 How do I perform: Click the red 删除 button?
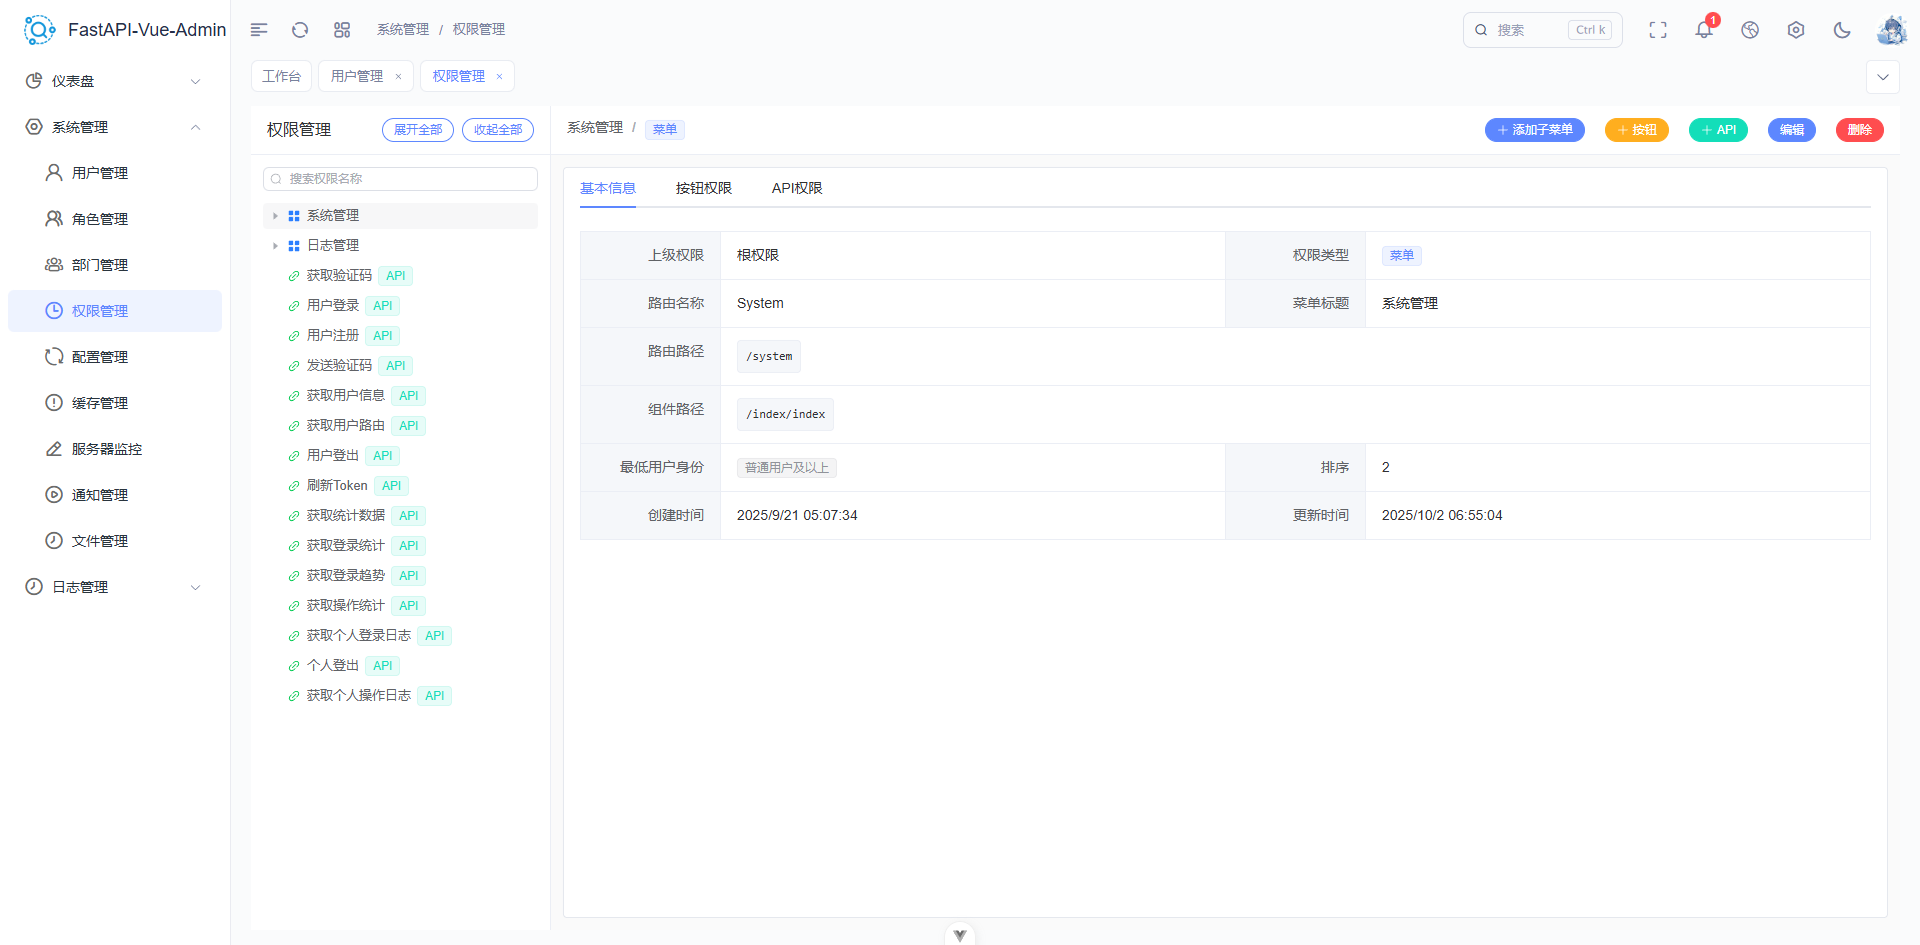(1859, 130)
